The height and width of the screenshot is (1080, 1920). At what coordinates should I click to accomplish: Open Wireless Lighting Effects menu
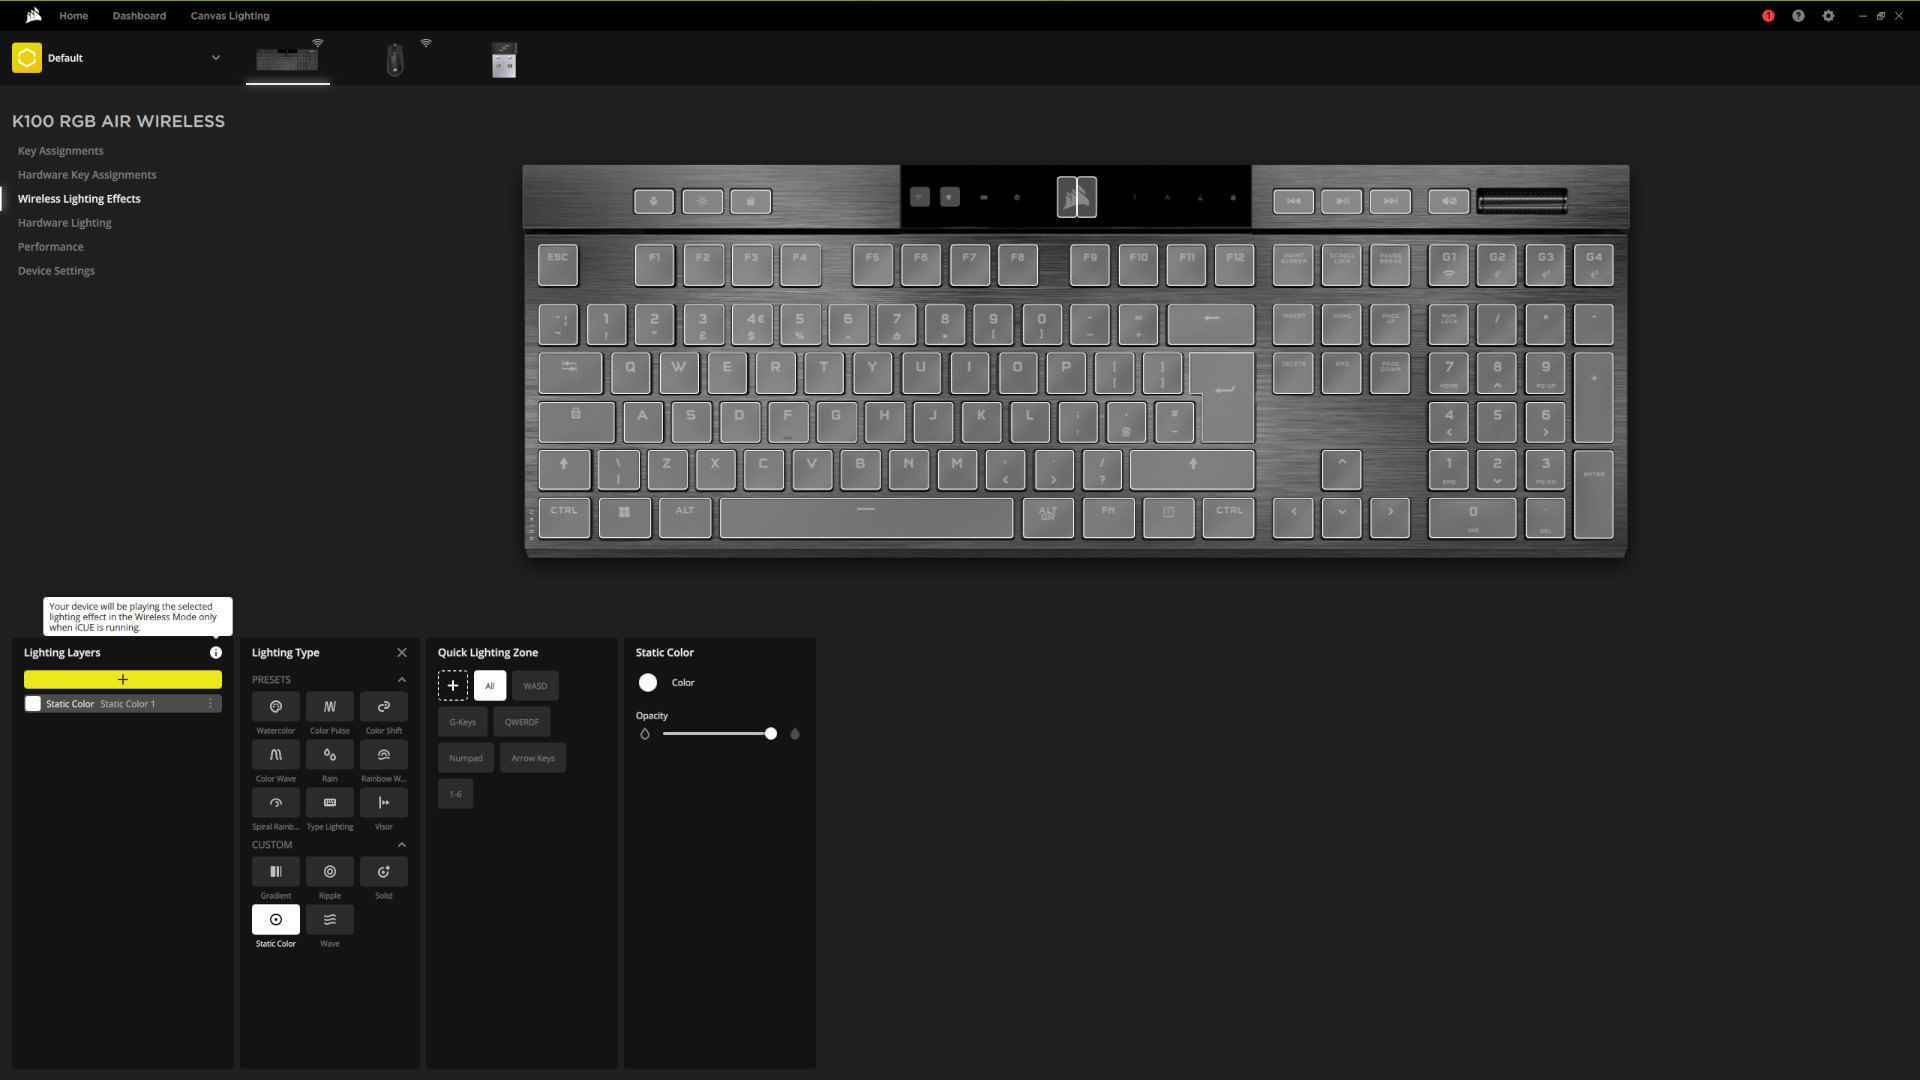(x=79, y=198)
